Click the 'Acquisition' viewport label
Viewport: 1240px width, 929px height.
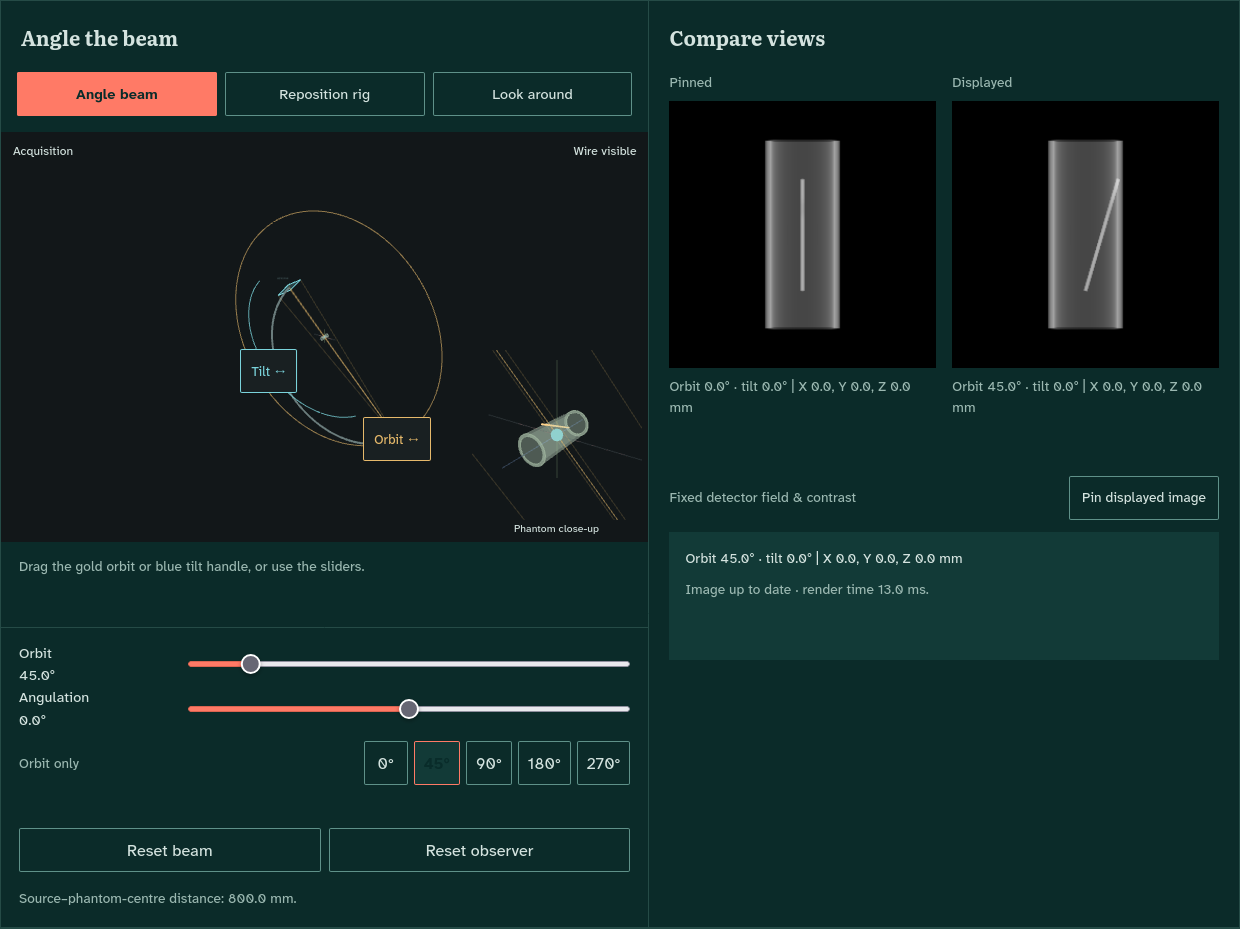click(43, 151)
